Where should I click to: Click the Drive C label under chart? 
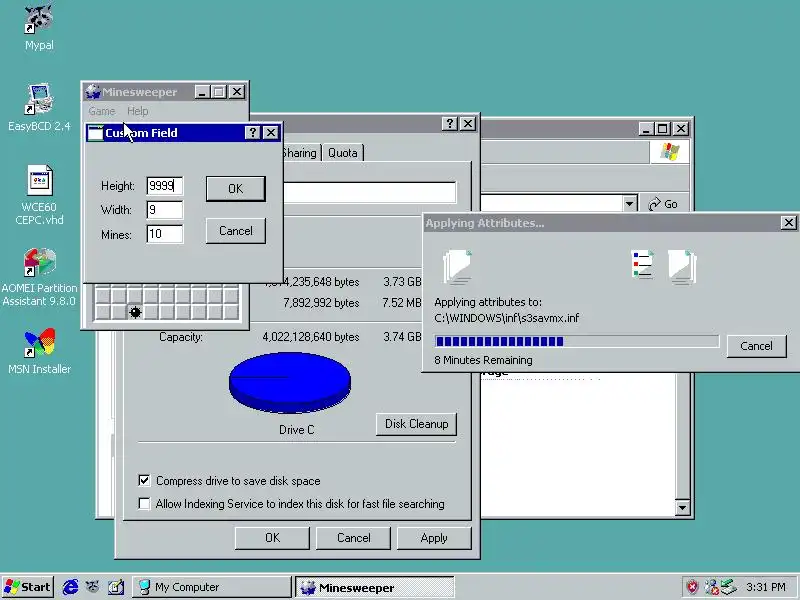tap(296, 430)
